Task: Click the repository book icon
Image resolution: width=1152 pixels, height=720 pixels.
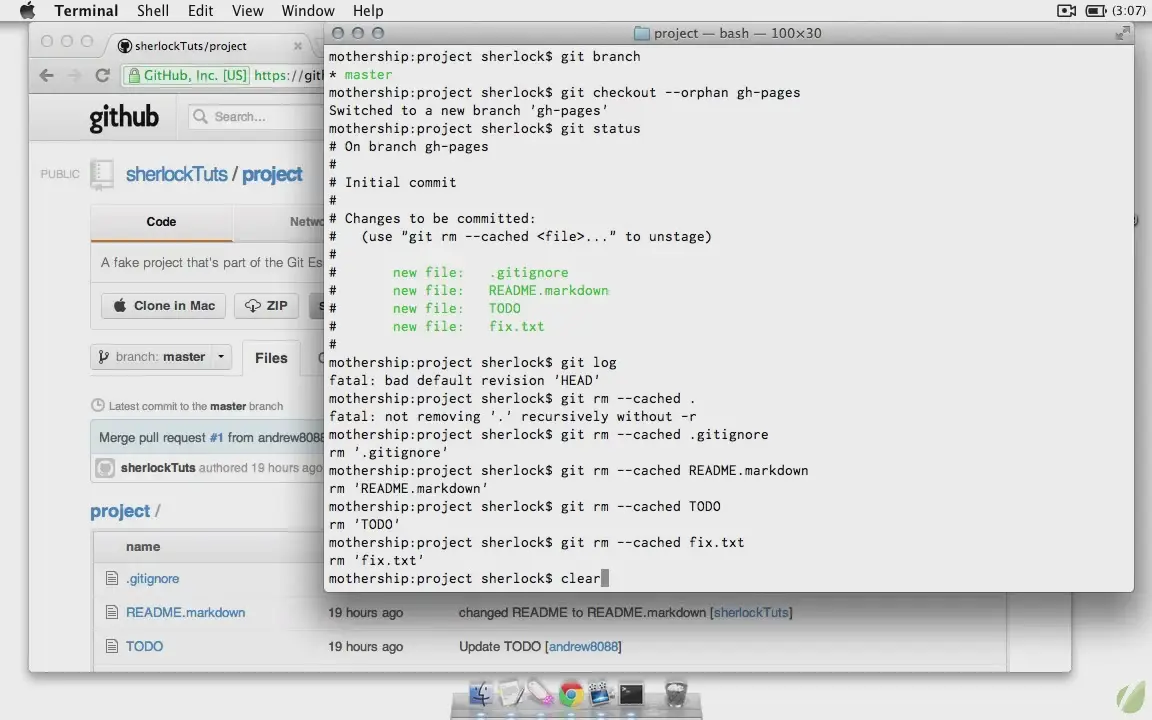Action: [x=101, y=175]
